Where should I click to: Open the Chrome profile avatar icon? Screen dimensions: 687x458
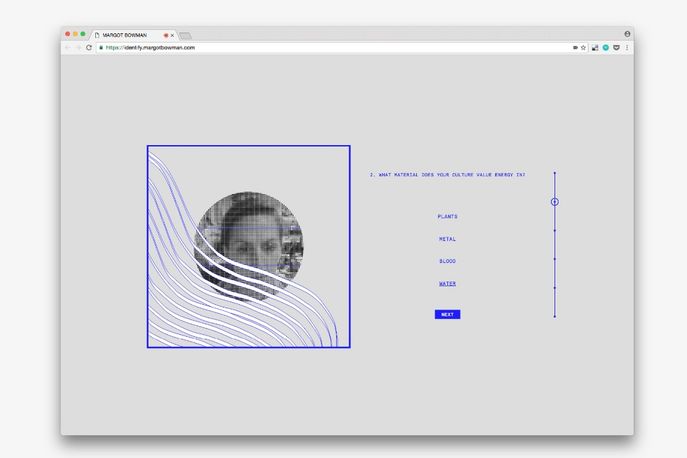click(x=627, y=34)
